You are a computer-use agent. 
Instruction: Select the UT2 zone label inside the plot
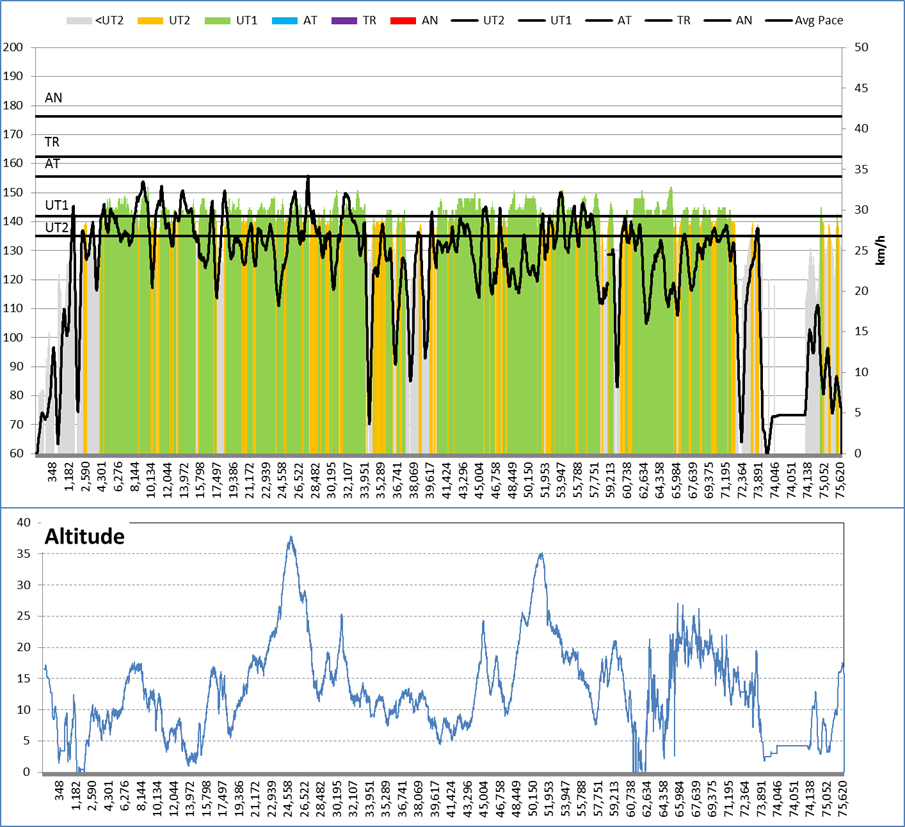tap(57, 227)
